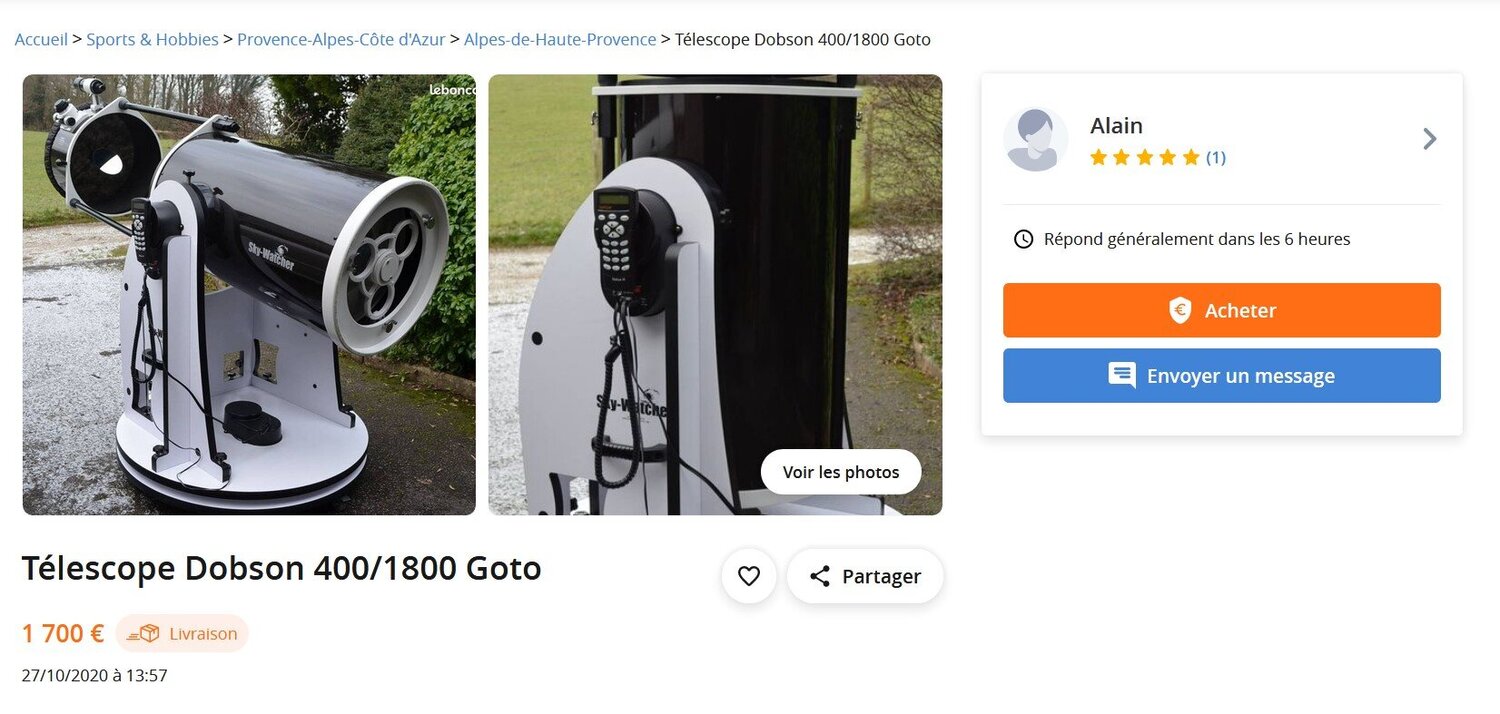Viewport: 1500px width, 714px height.
Task: Navigate to Accueil breadcrumb
Action: (x=40, y=39)
